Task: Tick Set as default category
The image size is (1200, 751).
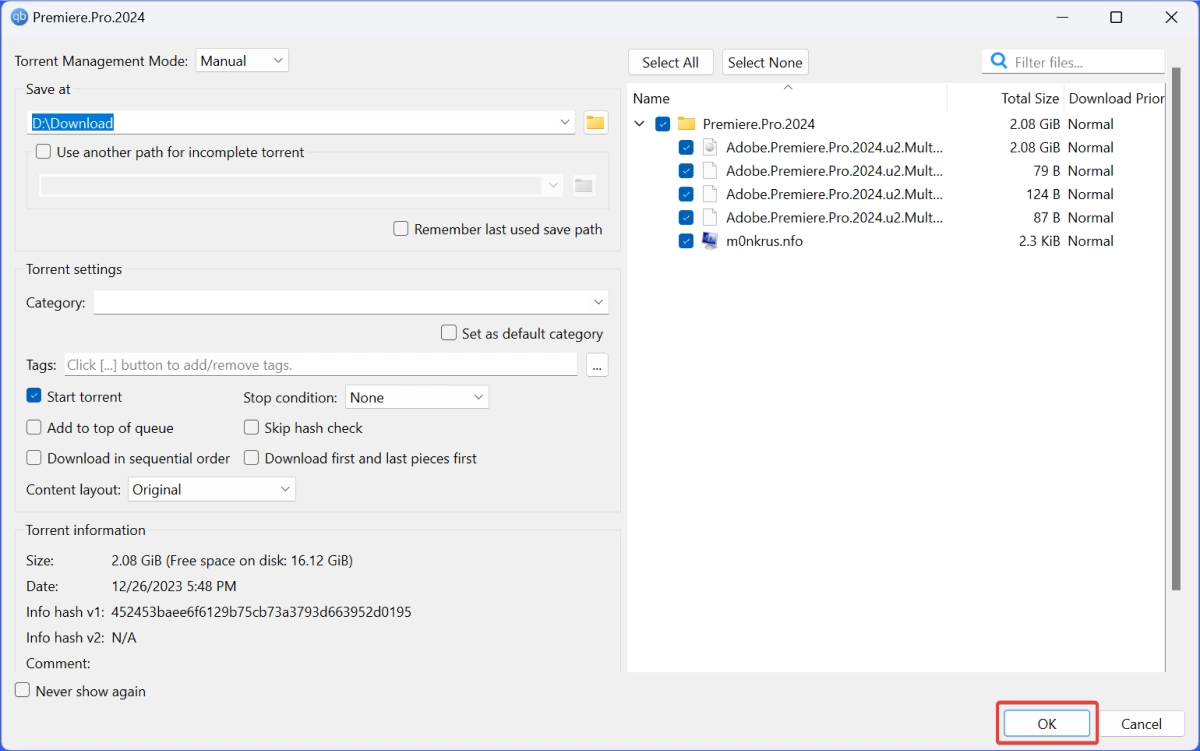Action: [449, 333]
